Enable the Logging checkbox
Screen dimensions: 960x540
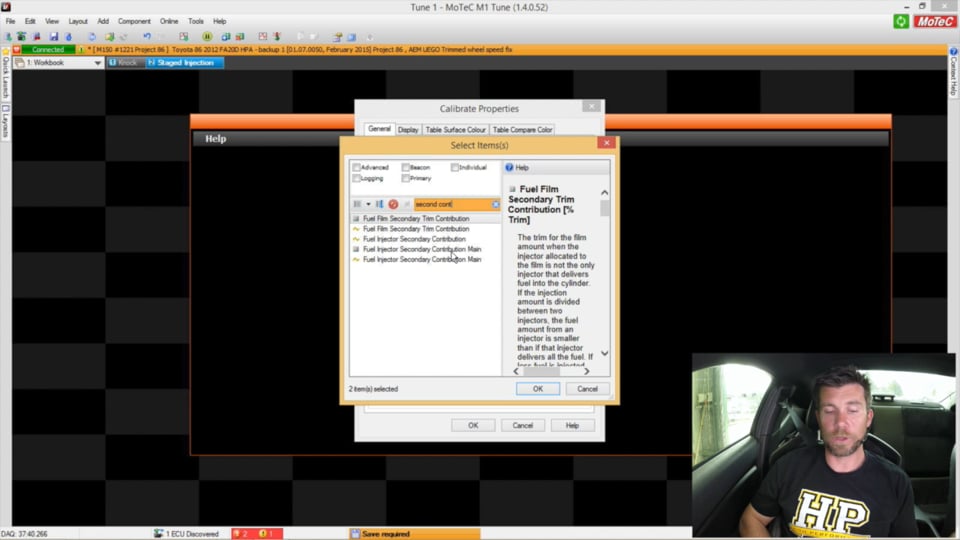(356, 178)
